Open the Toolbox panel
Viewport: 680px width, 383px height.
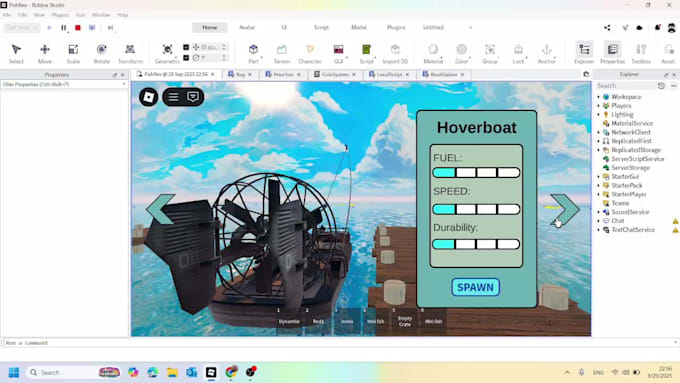click(641, 54)
